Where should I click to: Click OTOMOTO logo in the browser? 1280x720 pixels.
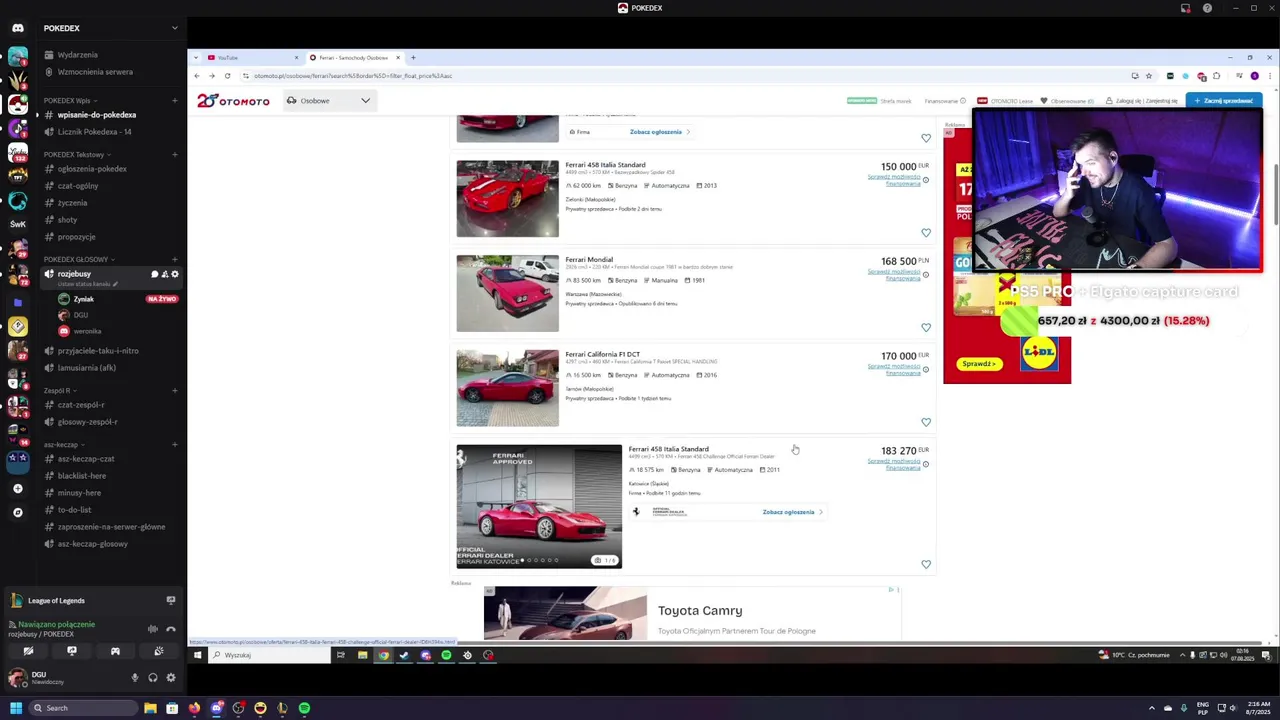(x=233, y=100)
